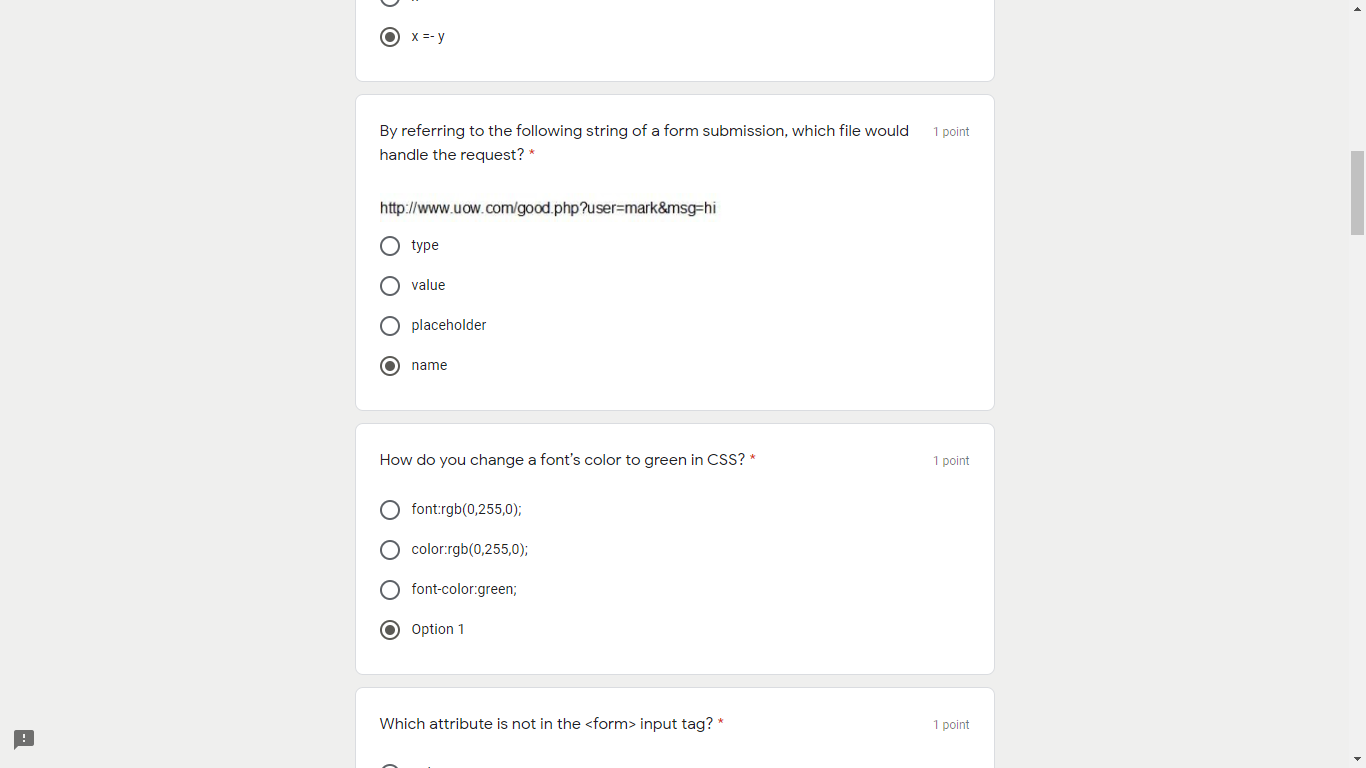Pick 'font:rgb(0,255,0);' as the CSS answer
1366x768 pixels.
390,509
